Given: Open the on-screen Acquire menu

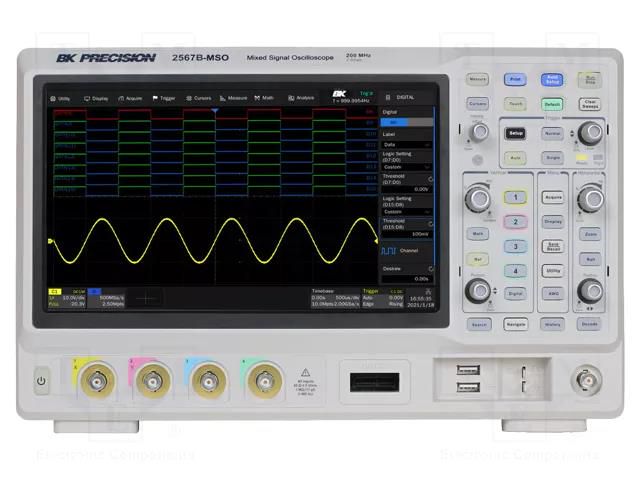Looking at the screenshot, I should 130,99.
